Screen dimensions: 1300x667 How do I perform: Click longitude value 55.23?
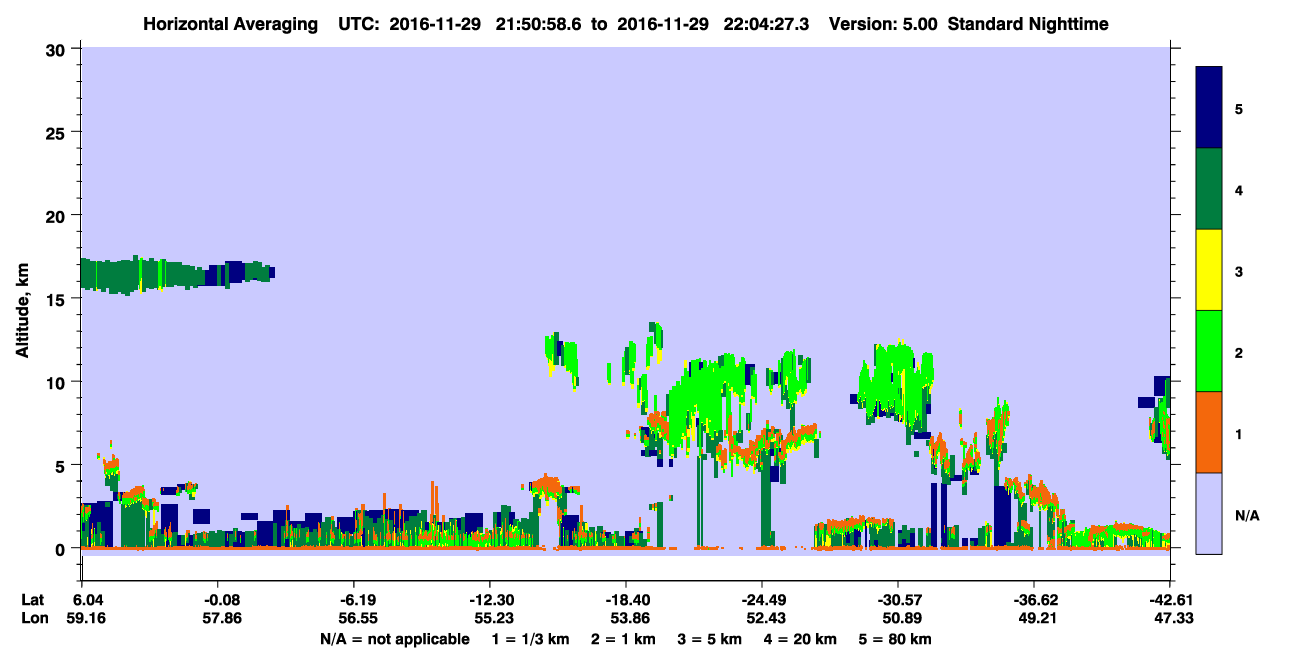click(492, 618)
